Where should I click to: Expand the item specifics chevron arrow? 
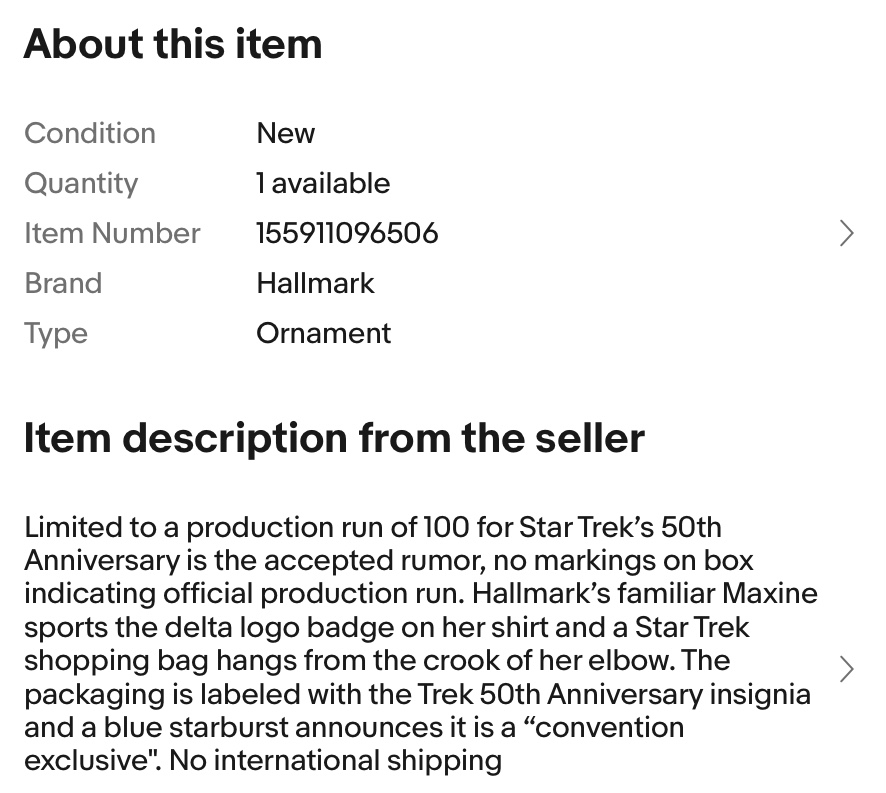pyautogui.click(x=846, y=233)
